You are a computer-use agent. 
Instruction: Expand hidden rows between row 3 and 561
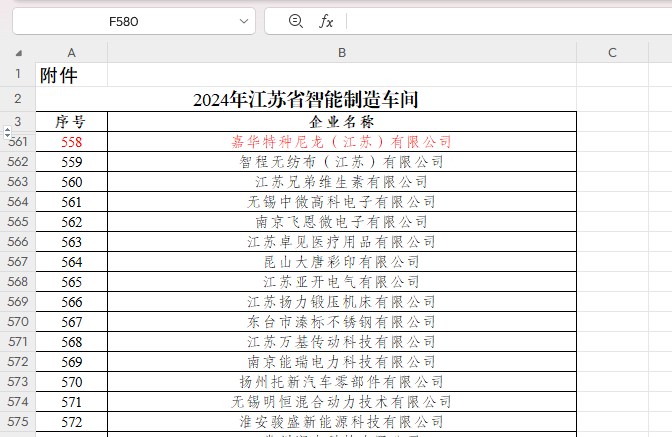point(8,132)
